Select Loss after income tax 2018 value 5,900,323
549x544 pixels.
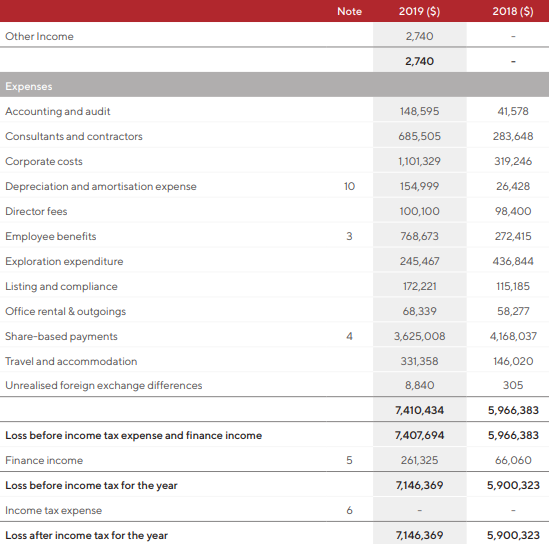click(x=513, y=535)
